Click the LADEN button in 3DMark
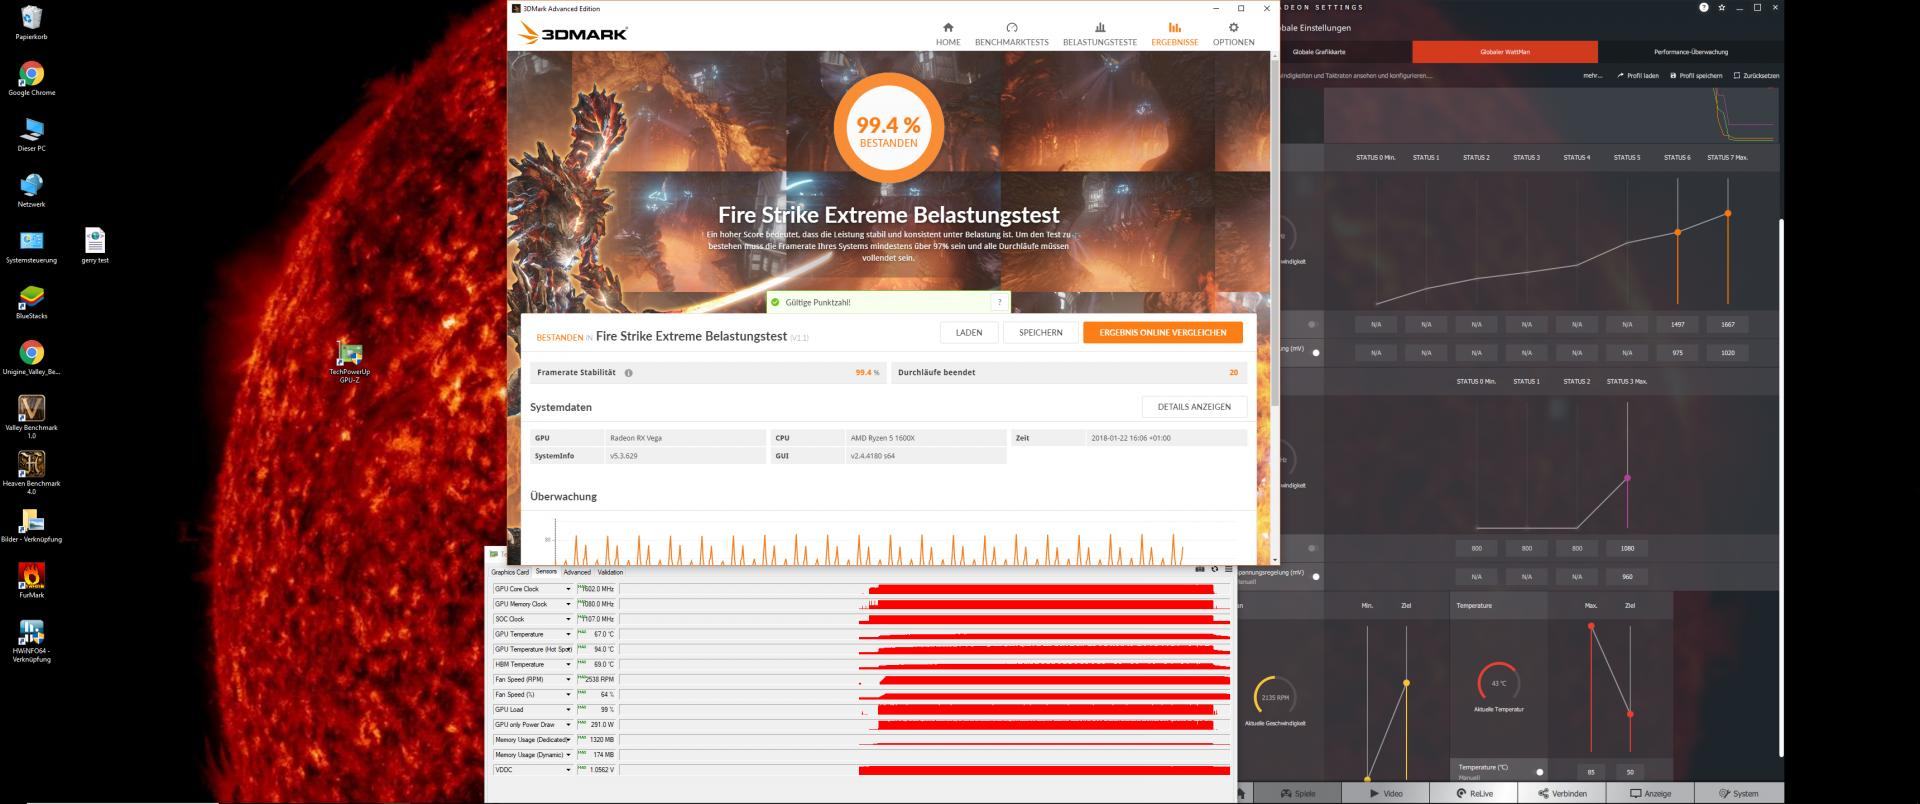This screenshot has width=1920, height=804. pos(969,332)
